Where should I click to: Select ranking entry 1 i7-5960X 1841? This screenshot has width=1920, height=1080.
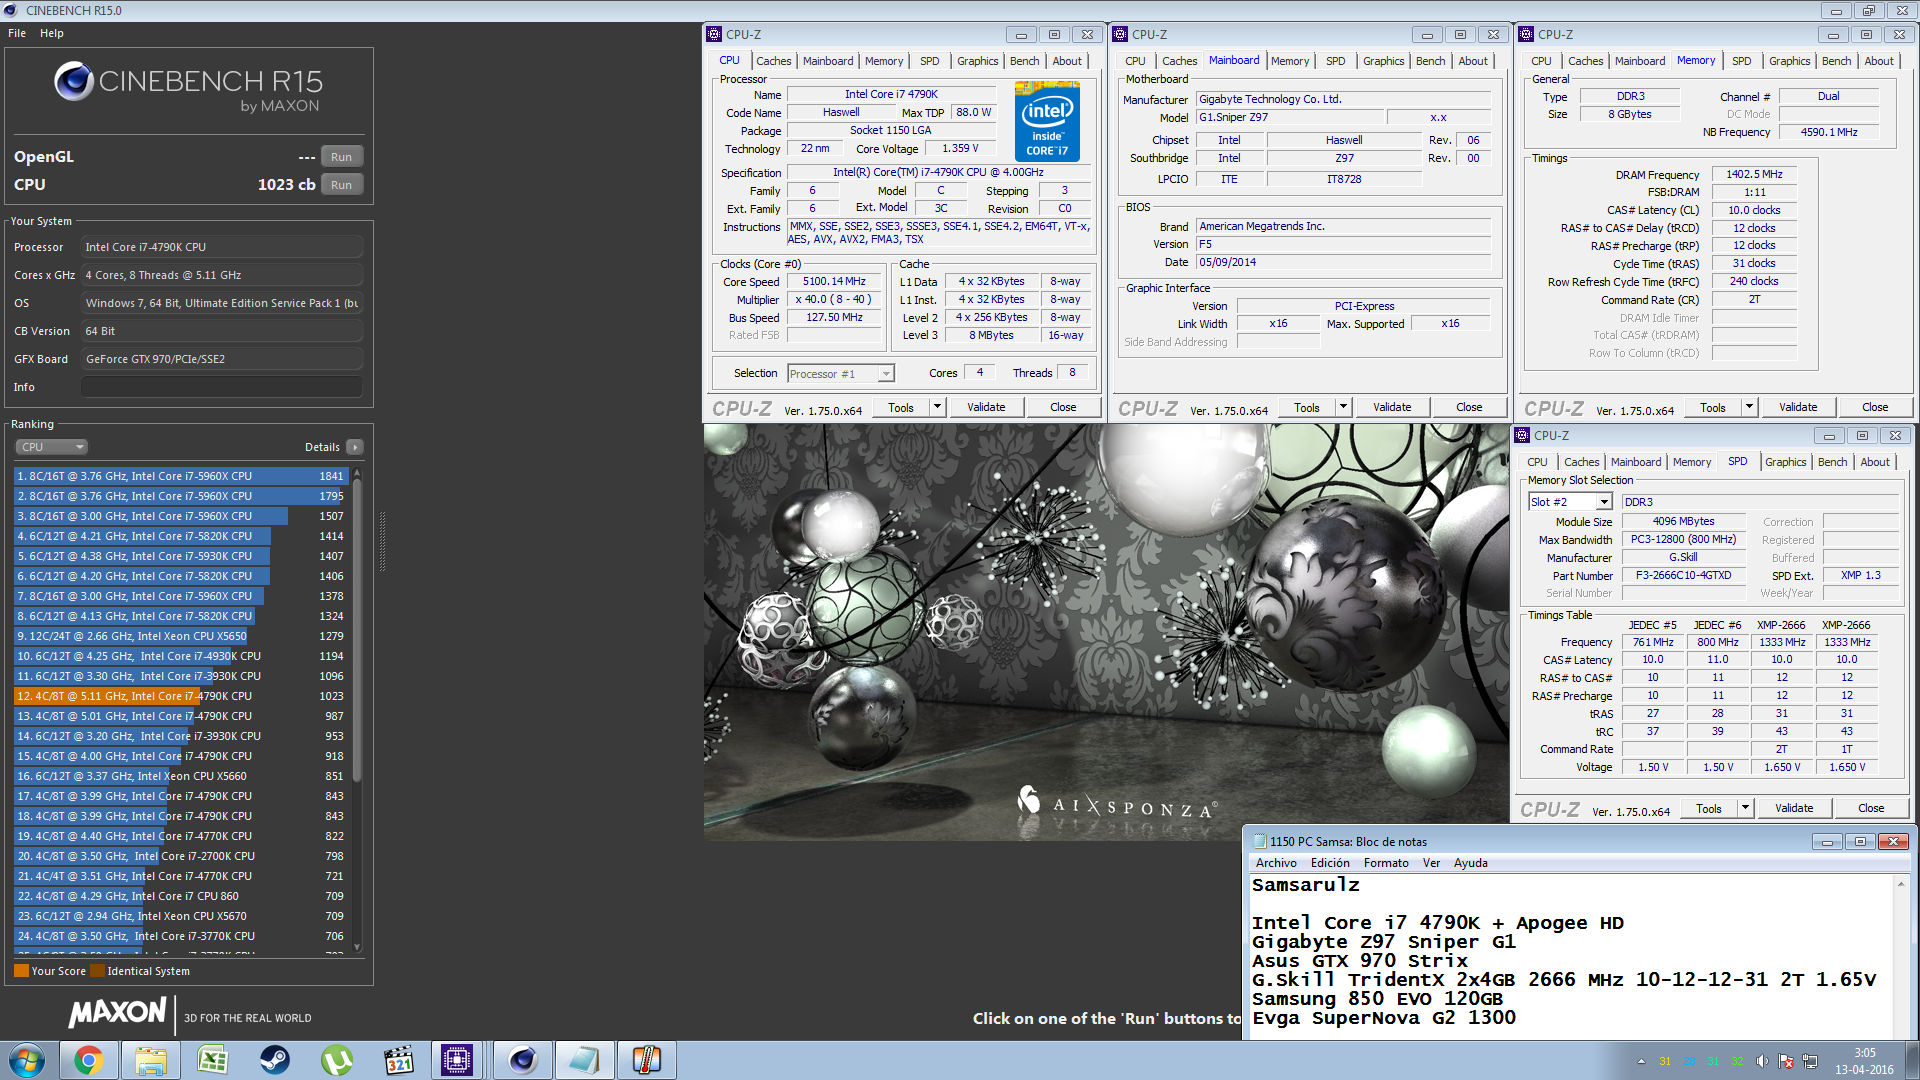[x=180, y=476]
